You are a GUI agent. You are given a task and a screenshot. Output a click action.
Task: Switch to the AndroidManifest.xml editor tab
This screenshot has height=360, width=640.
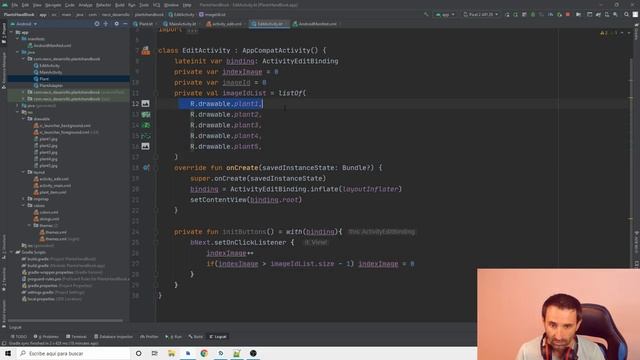point(315,24)
